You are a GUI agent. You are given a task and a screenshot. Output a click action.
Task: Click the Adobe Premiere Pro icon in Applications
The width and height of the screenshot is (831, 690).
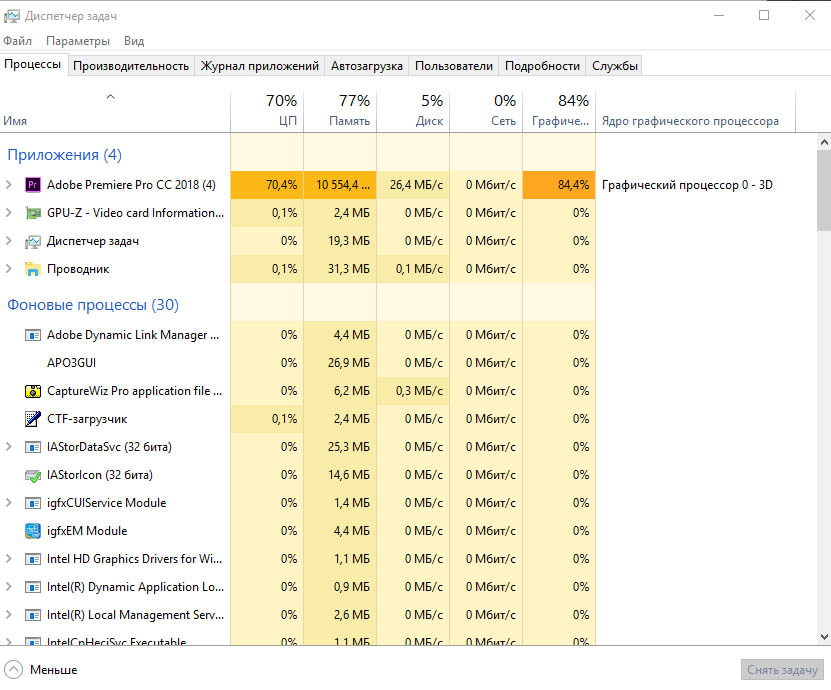point(33,185)
